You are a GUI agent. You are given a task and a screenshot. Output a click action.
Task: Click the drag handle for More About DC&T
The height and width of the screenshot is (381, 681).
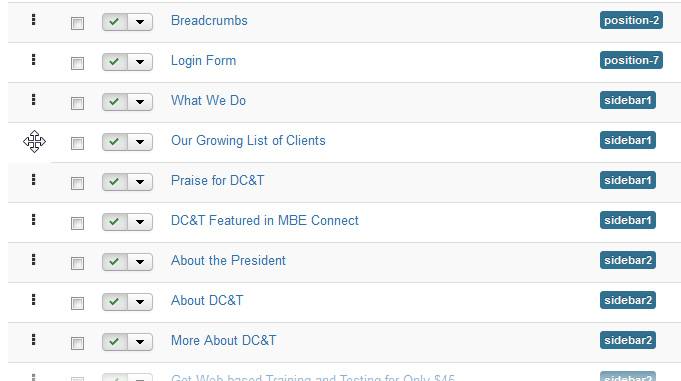tap(33, 339)
